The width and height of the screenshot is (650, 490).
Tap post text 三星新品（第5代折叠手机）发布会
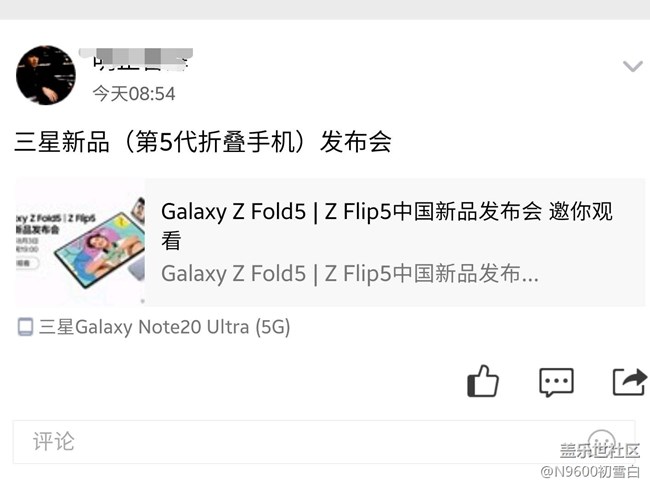[203, 142]
